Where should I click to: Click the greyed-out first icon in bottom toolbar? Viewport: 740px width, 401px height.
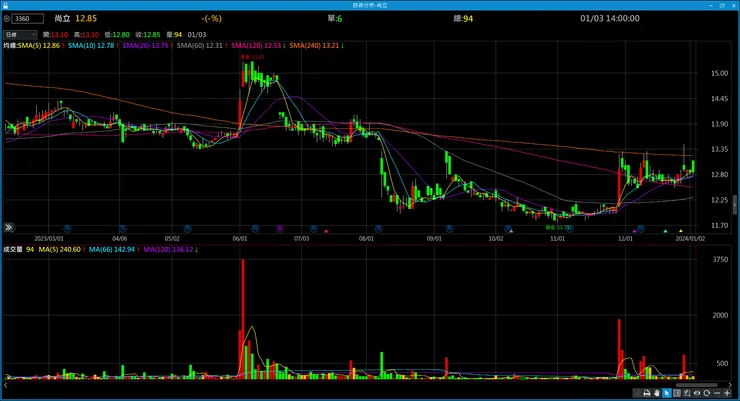coord(637,393)
